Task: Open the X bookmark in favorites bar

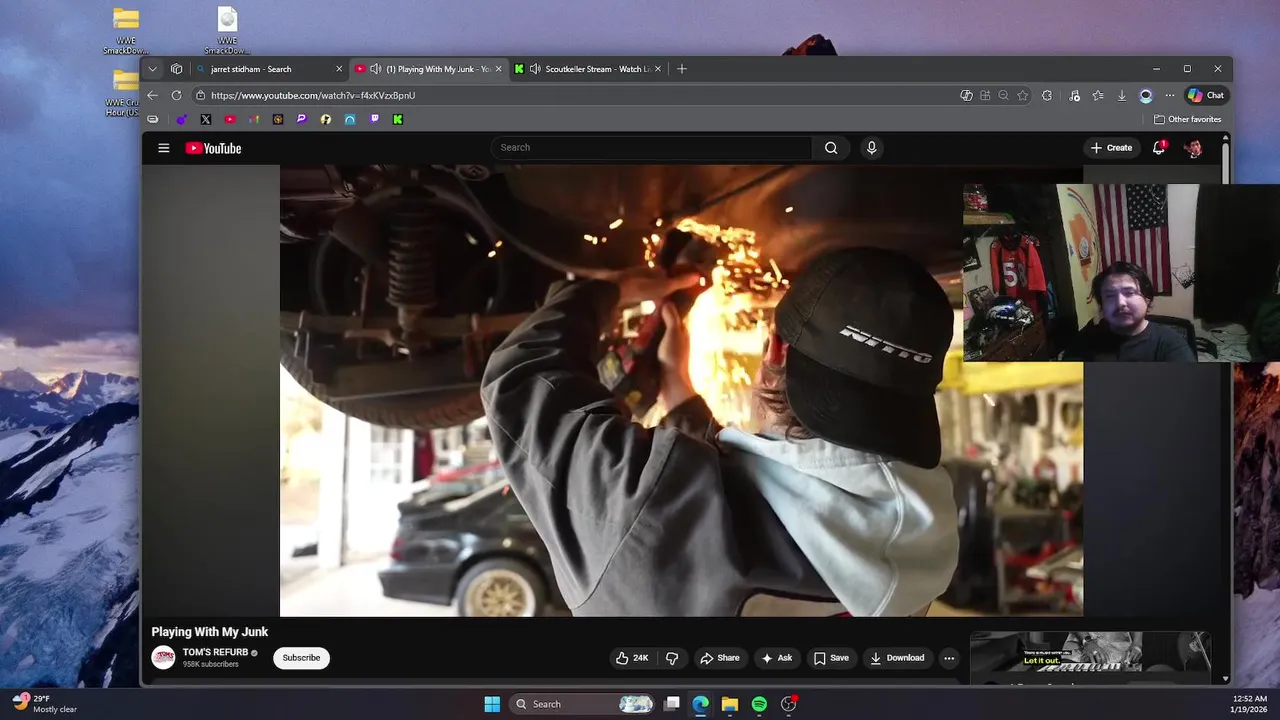Action: coord(206,119)
